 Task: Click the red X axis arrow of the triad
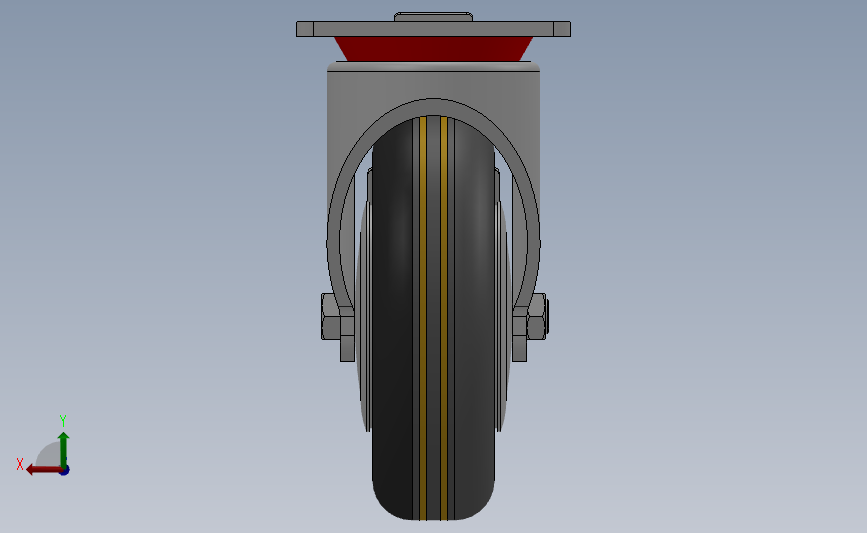[43, 470]
